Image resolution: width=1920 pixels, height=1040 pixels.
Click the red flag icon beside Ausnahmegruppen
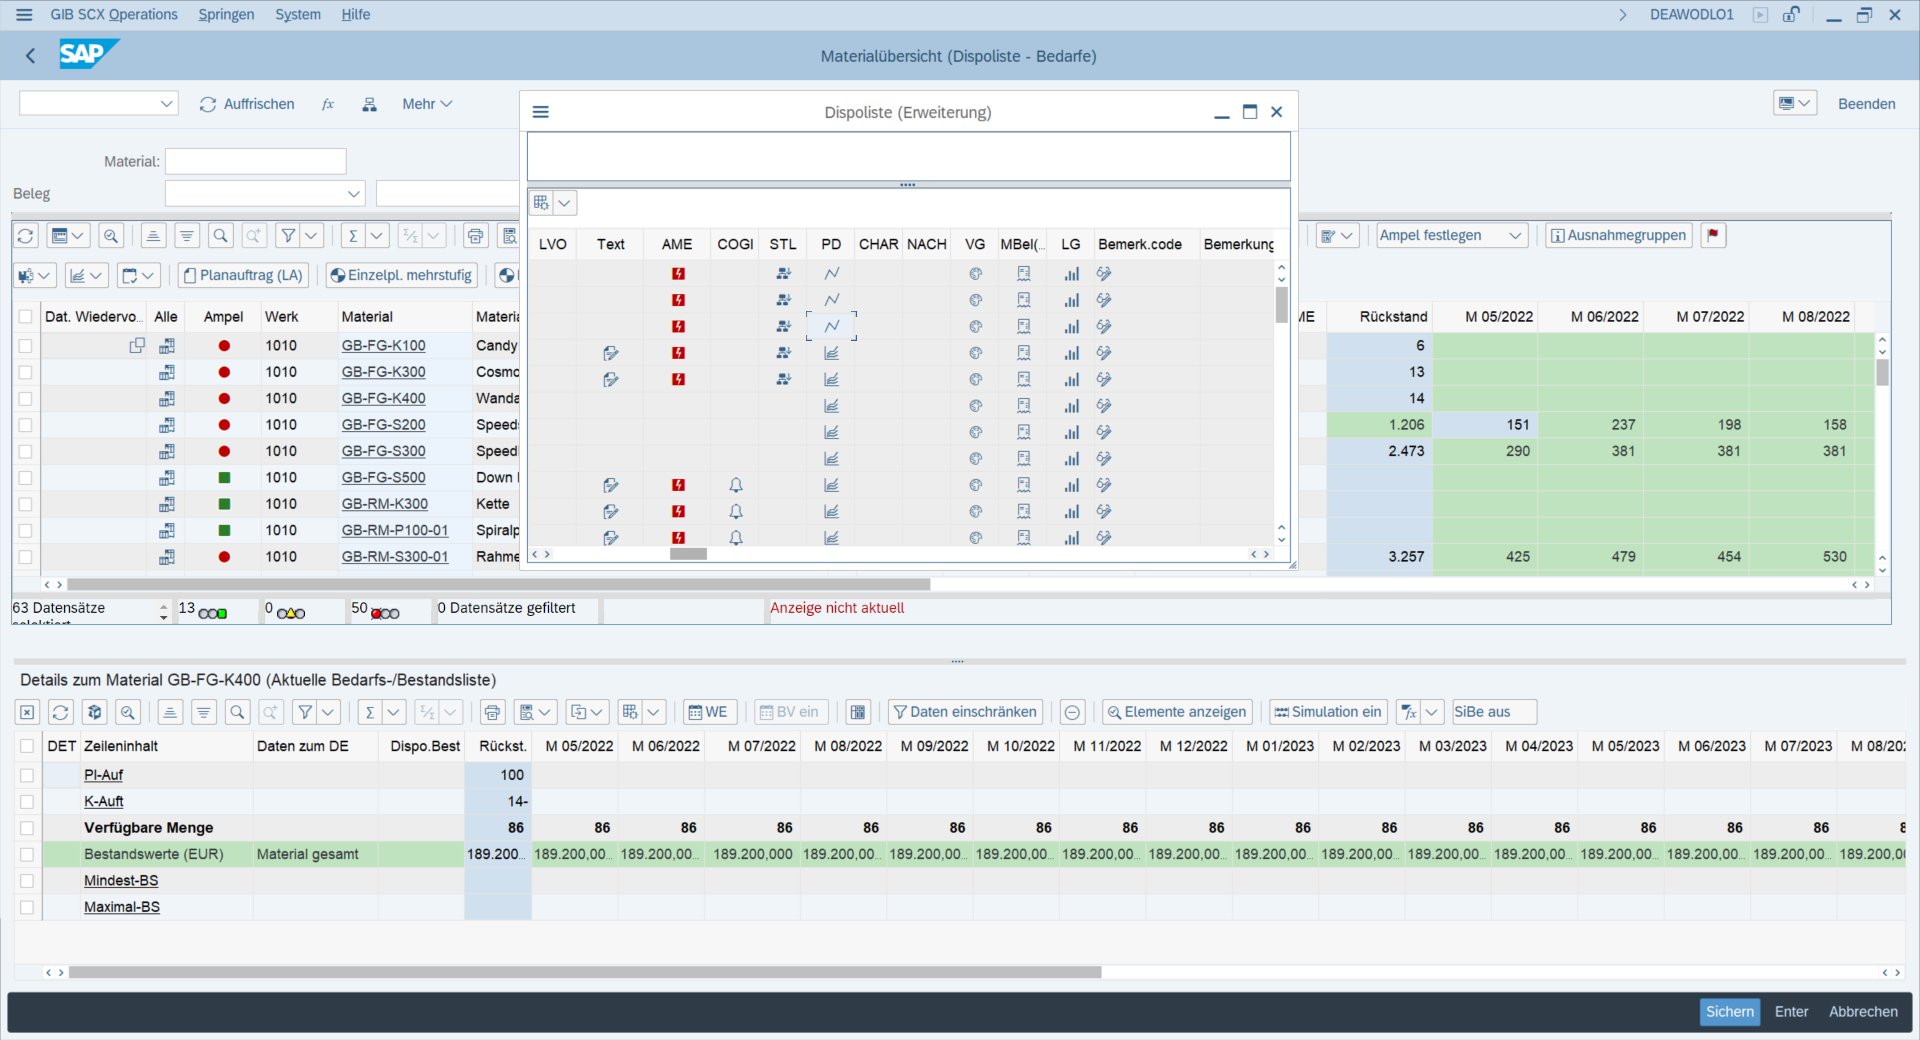[x=1713, y=235]
